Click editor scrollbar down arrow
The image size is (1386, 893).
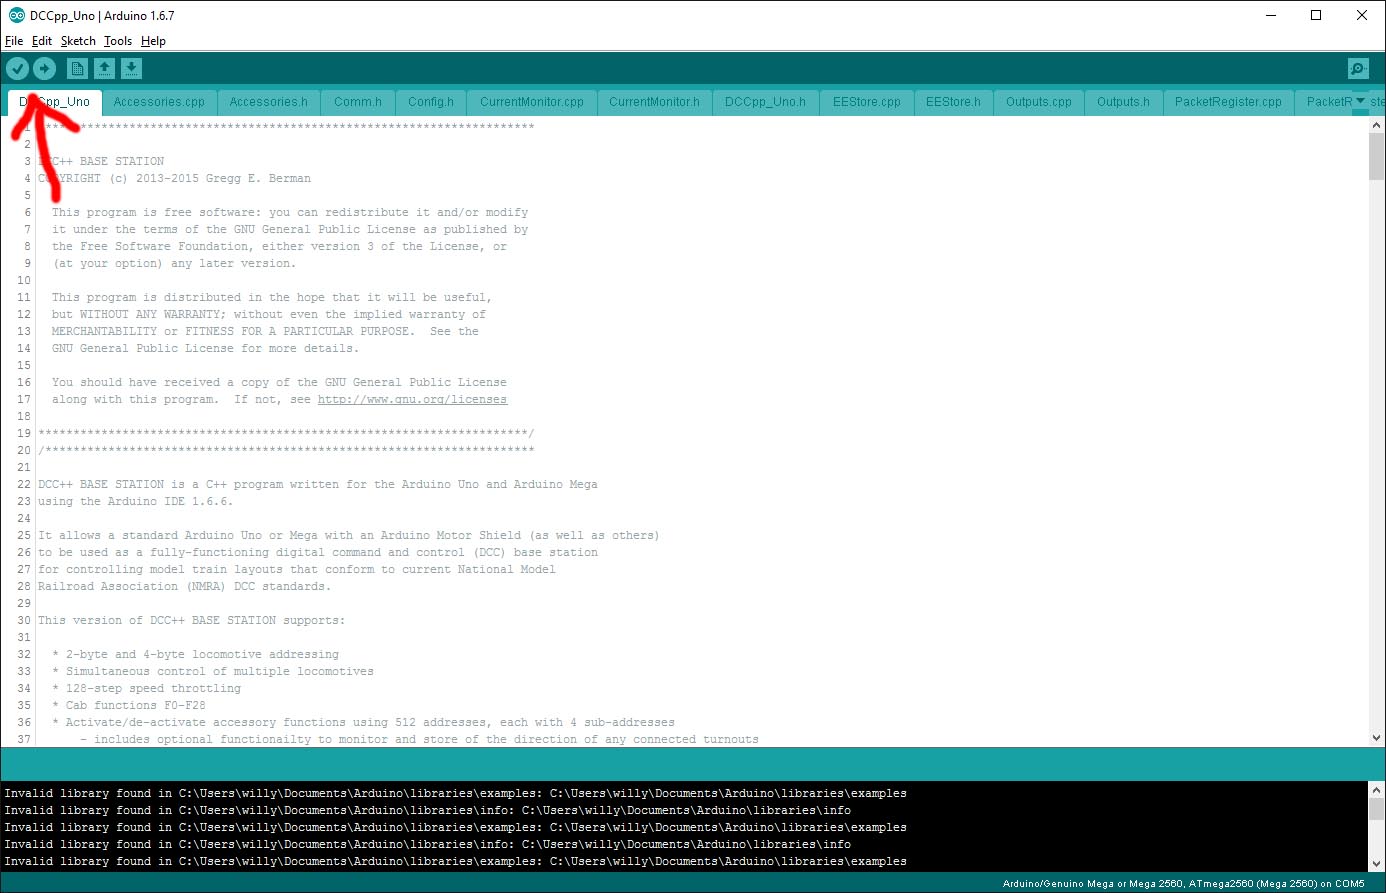tap(1377, 738)
